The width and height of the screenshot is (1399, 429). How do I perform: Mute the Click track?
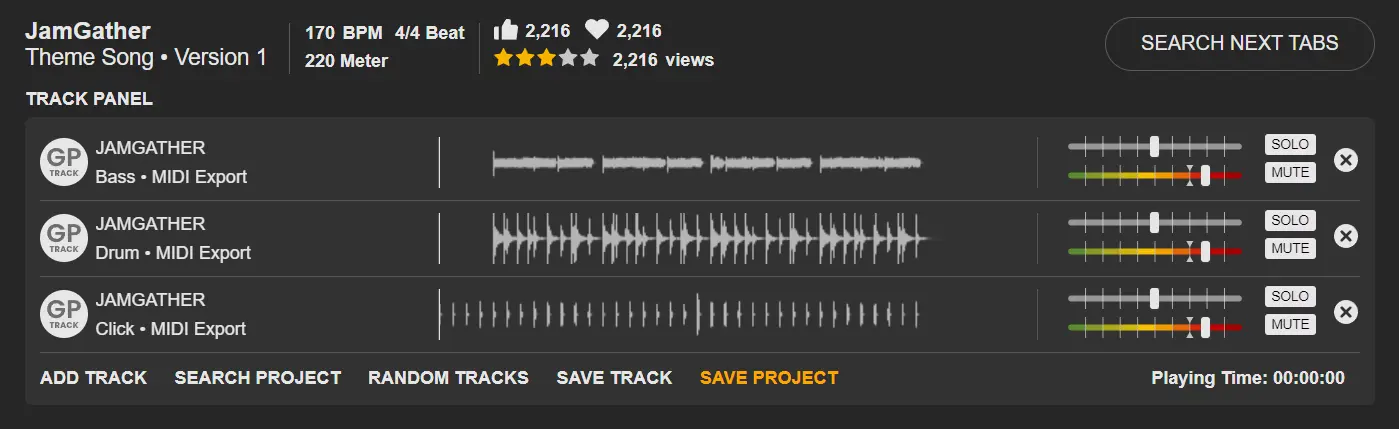[x=1290, y=324]
